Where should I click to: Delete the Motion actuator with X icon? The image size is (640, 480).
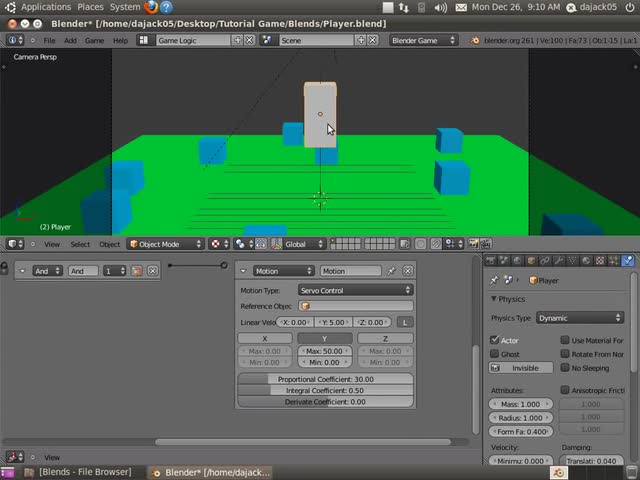(407, 271)
